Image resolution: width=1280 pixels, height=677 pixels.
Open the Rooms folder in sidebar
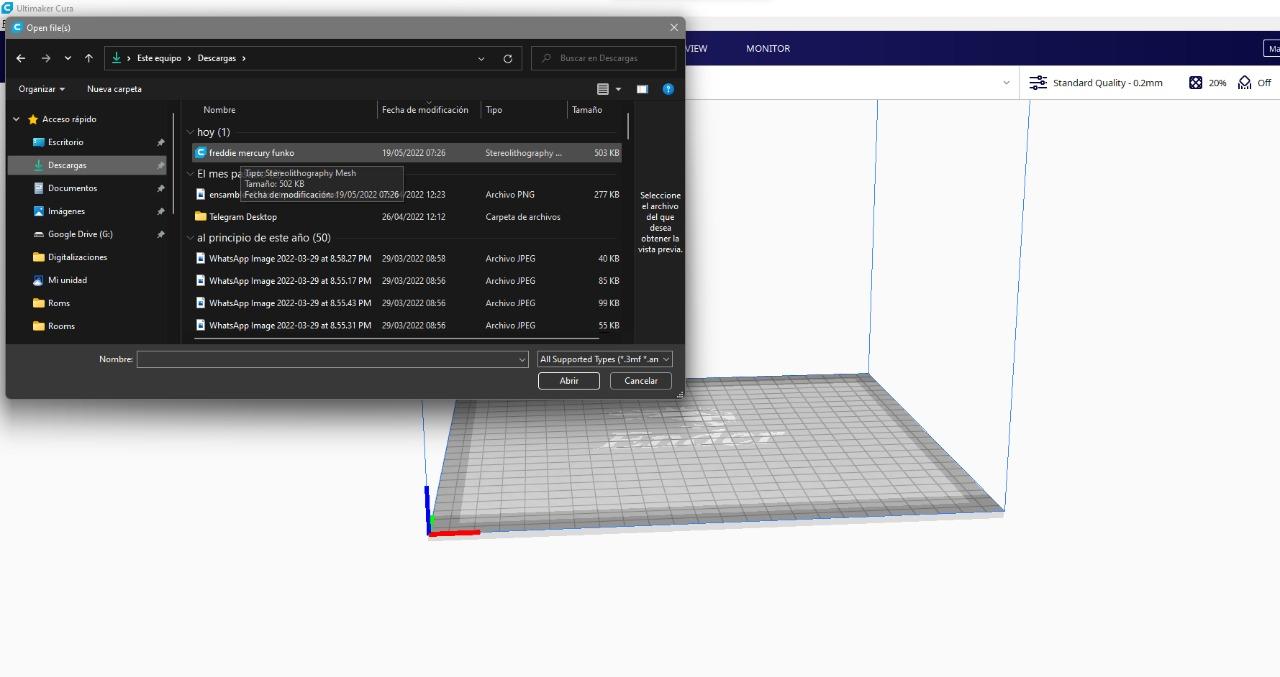coord(61,326)
